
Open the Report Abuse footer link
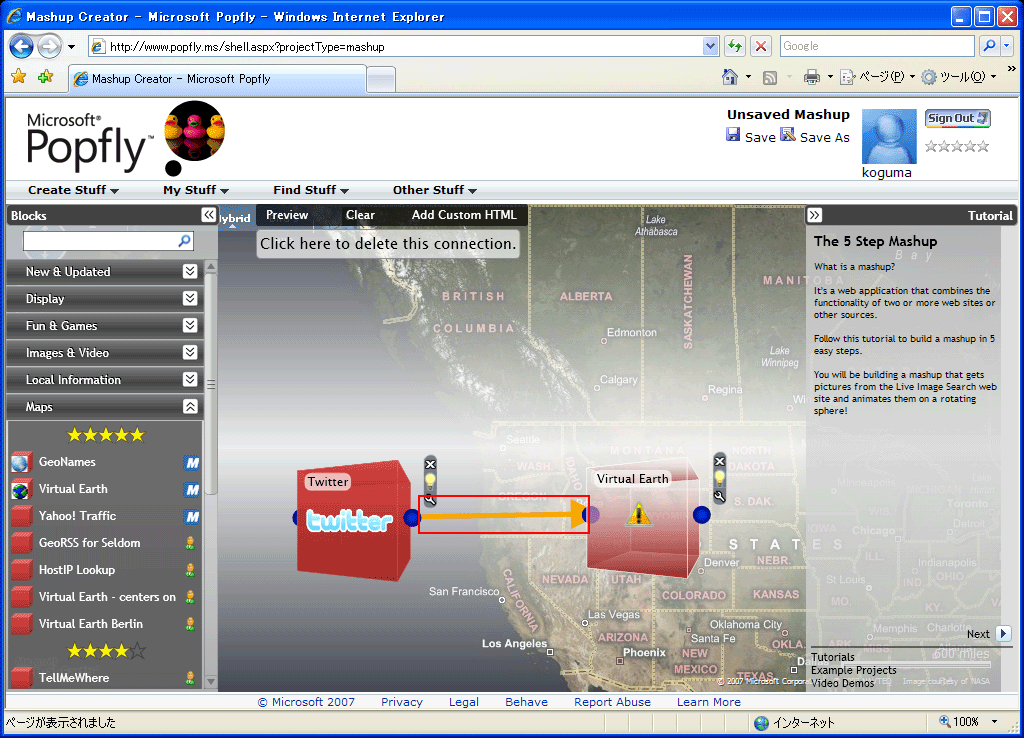click(x=613, y=702)
